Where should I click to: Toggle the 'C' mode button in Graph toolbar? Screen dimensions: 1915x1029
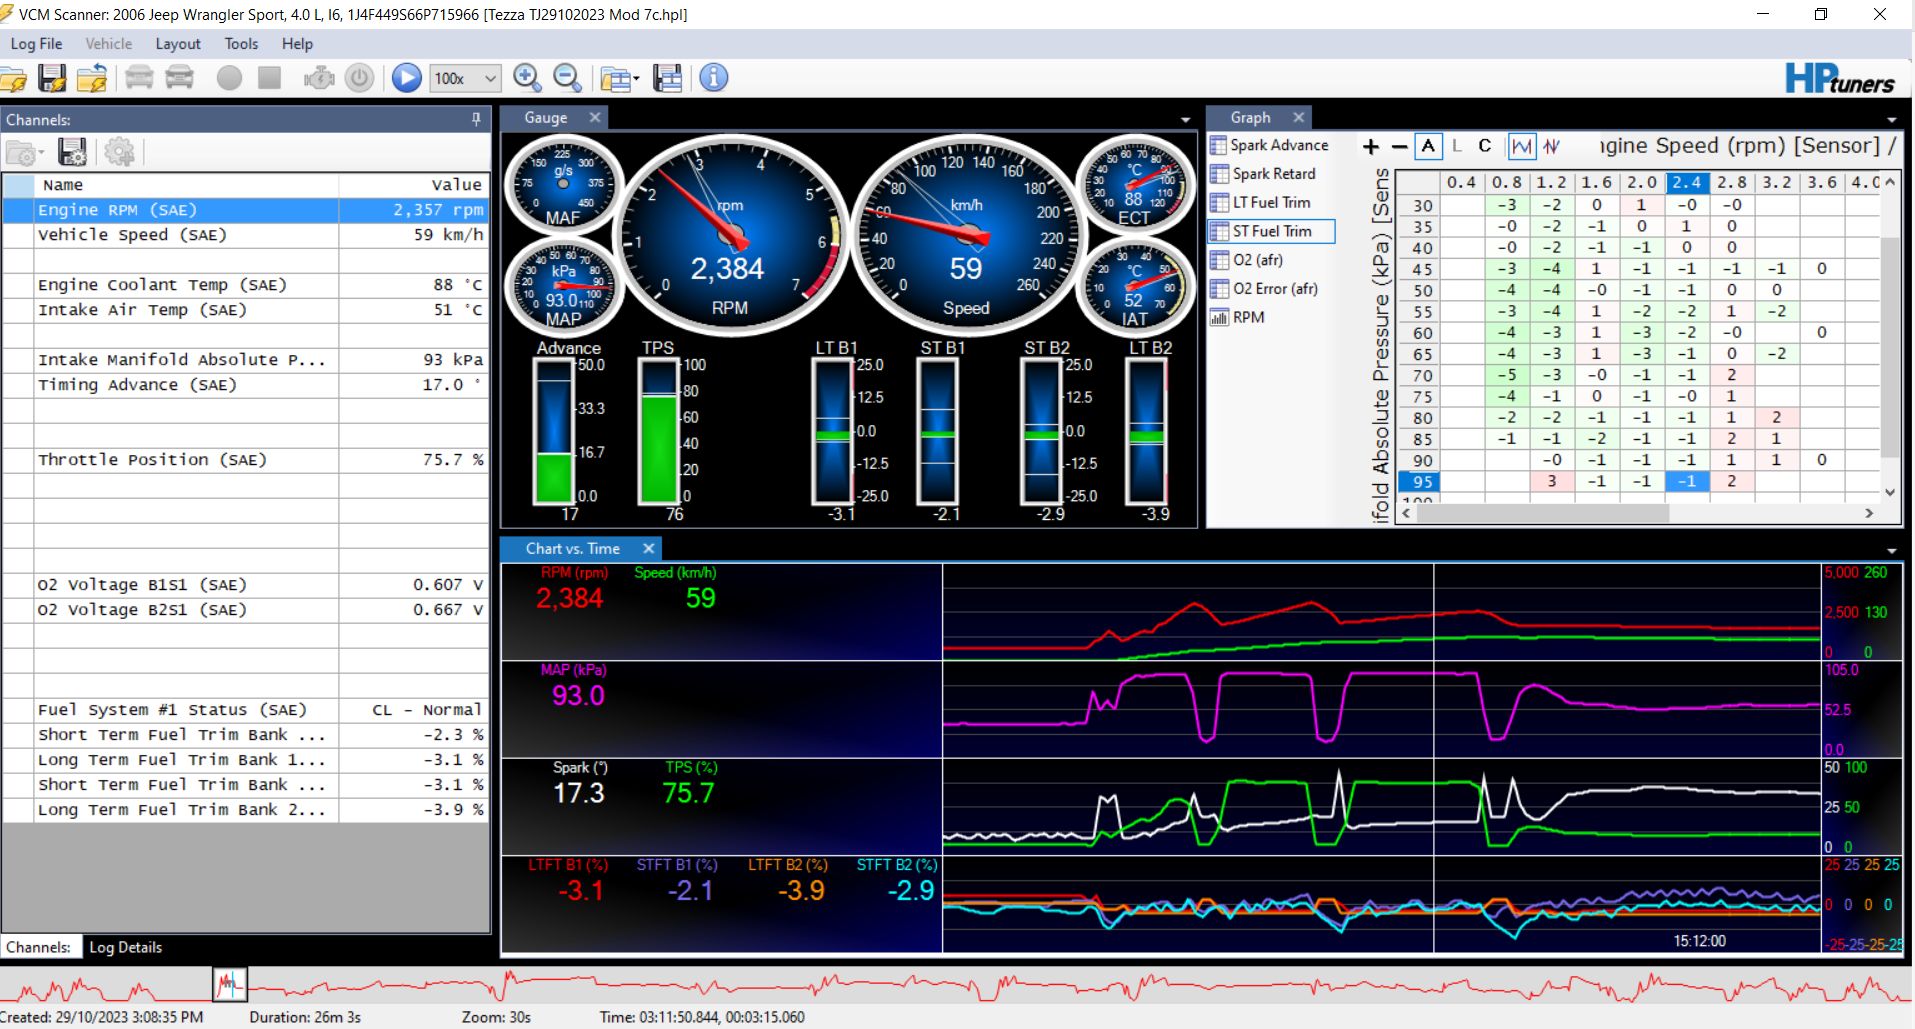pyautogui.click(x=1485, y=146)
